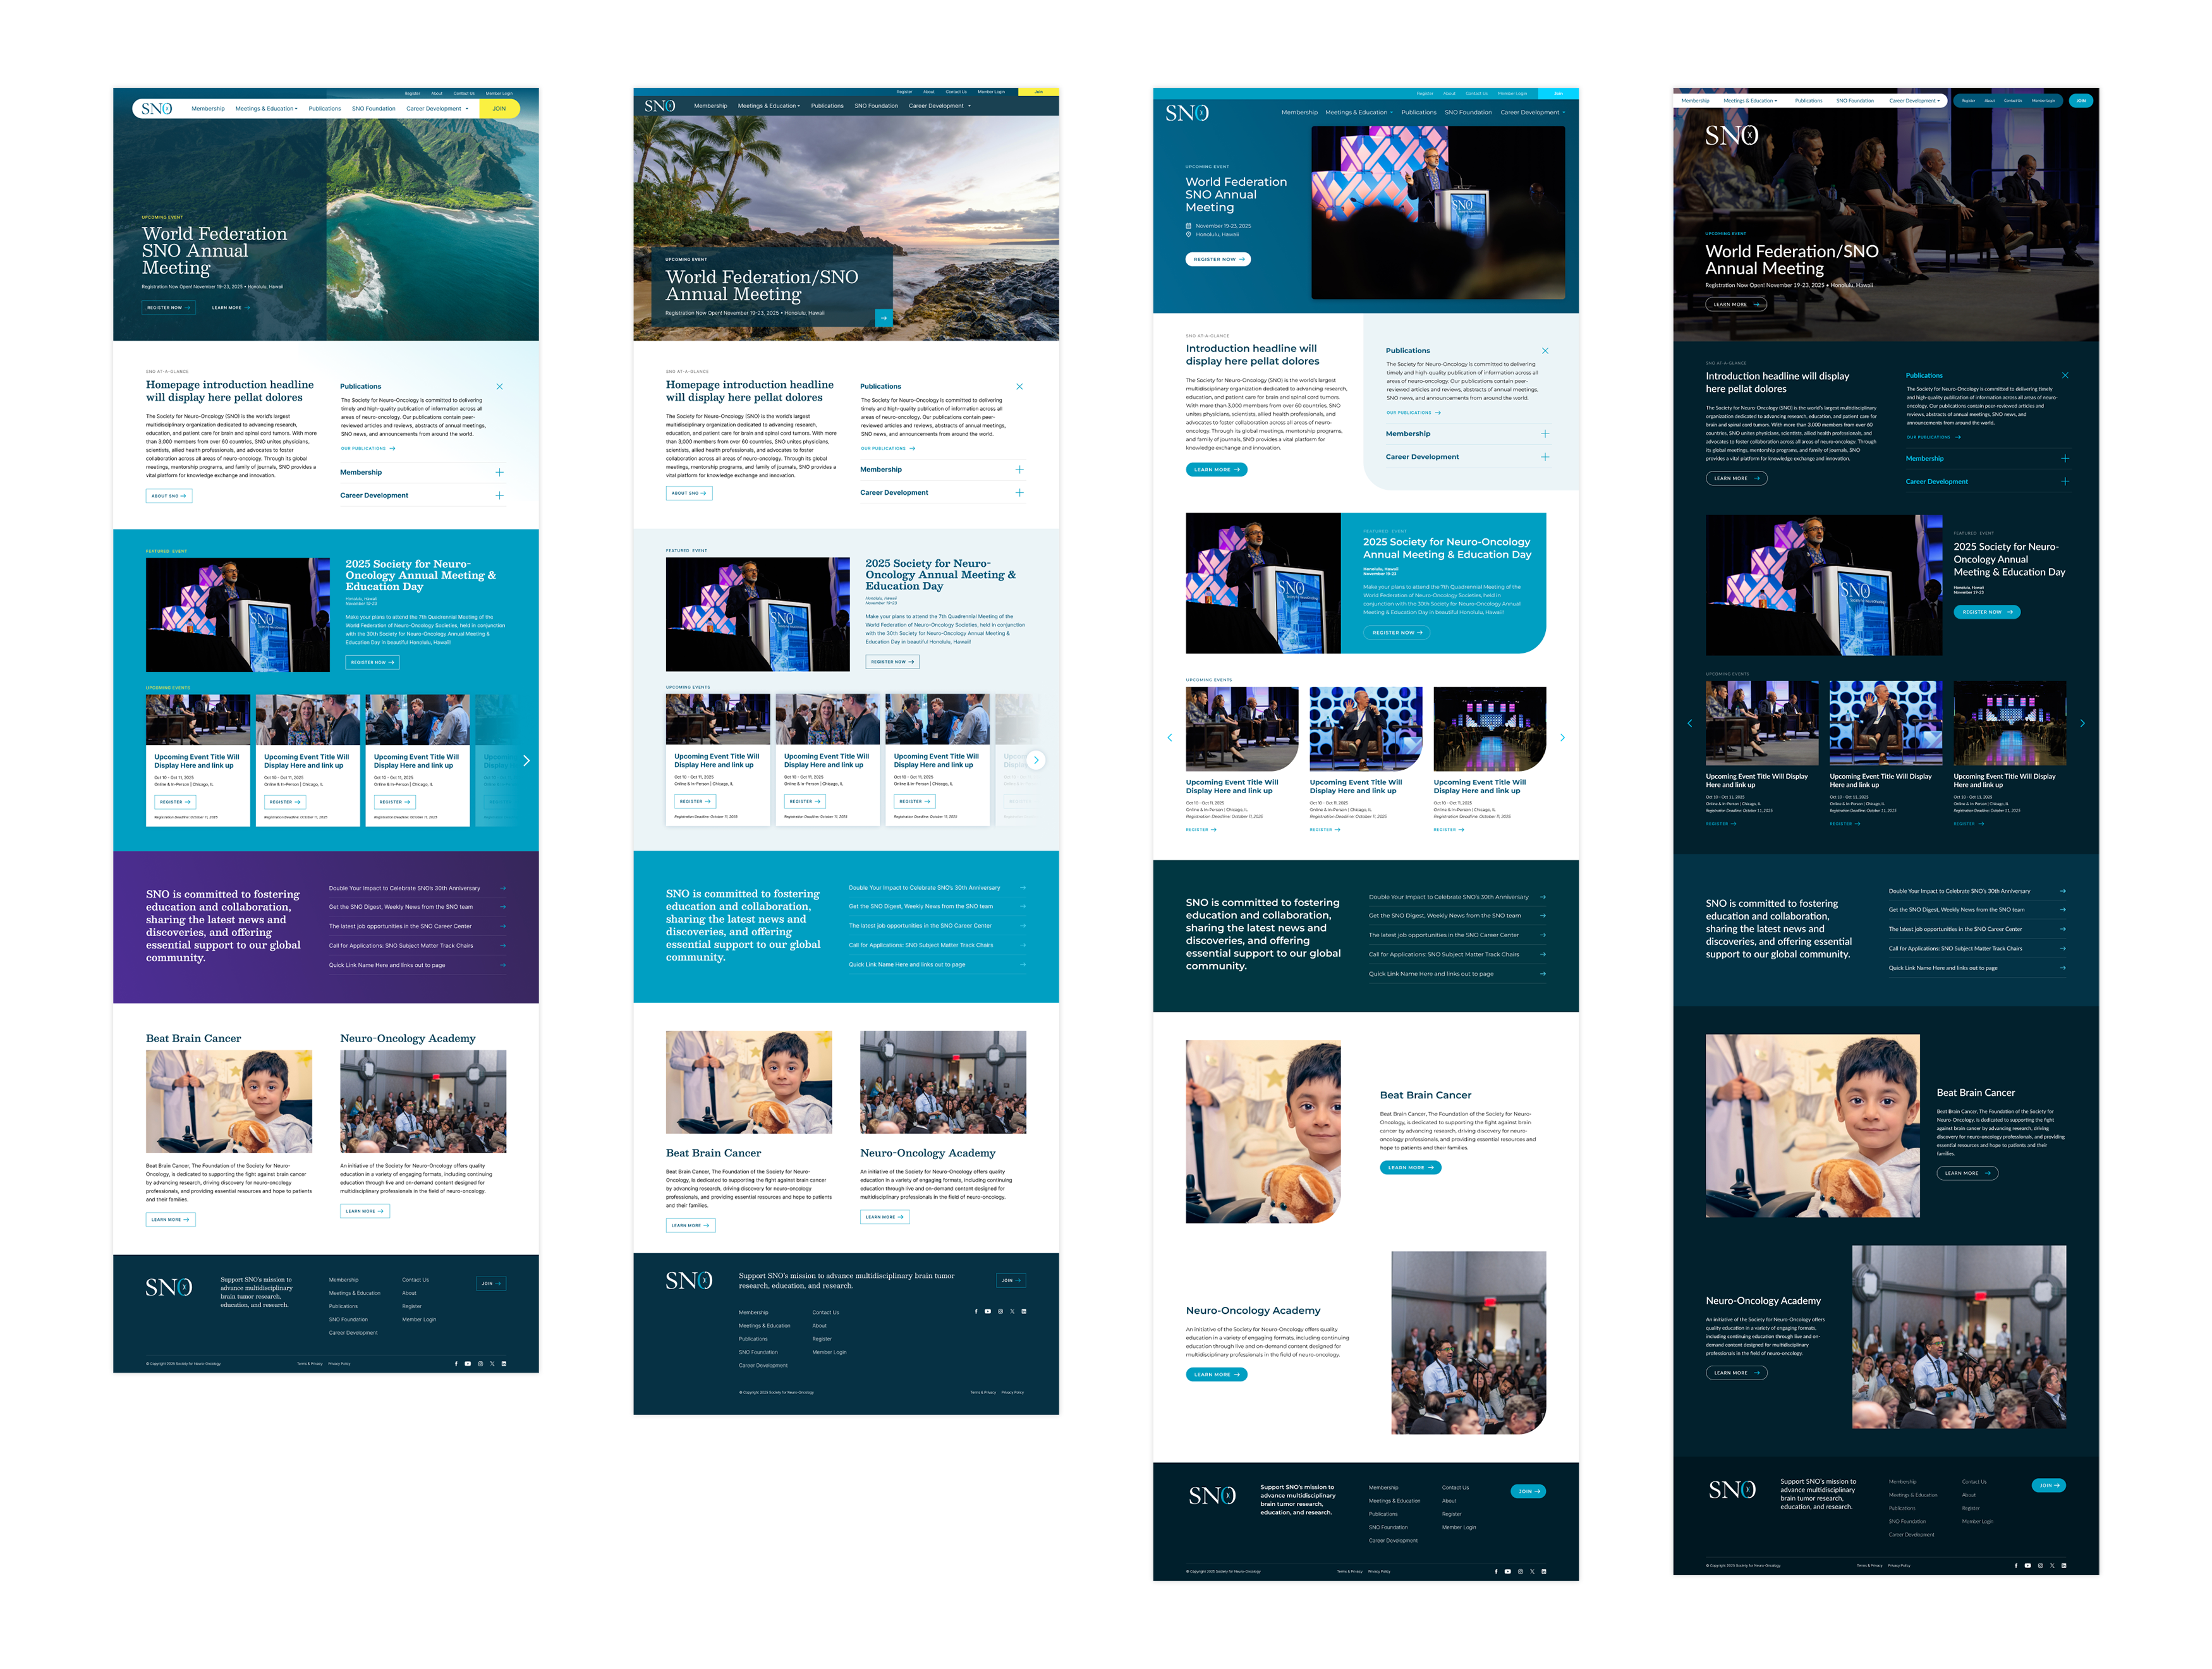This screenshot has height=1669, width=2212.
Task: Click Learn More in dark-theme hero
Action: [1735, 304]
